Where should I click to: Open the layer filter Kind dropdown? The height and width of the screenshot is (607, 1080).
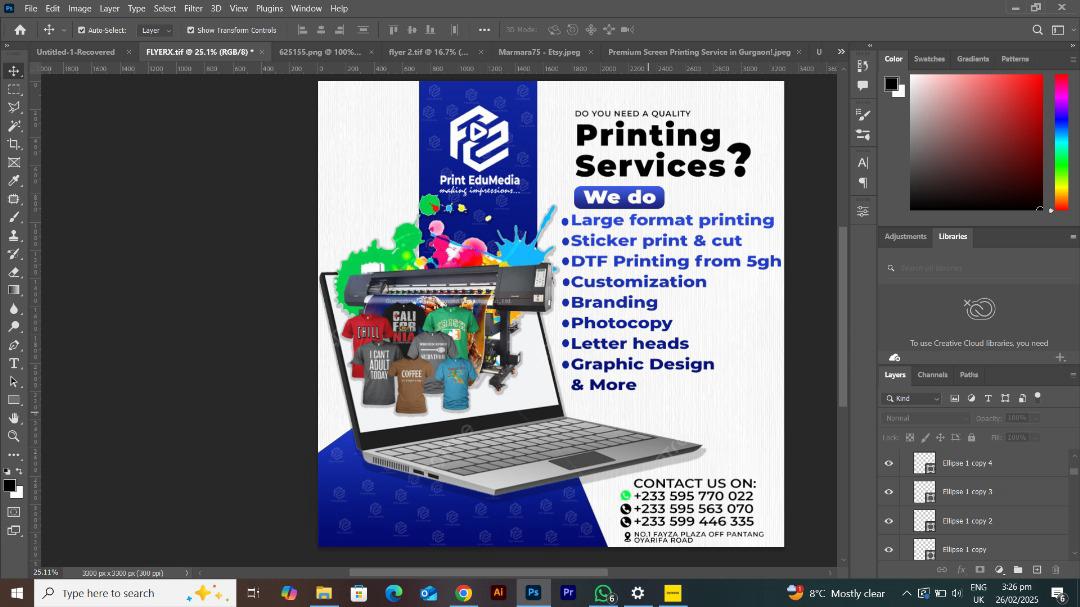point(911,398)
